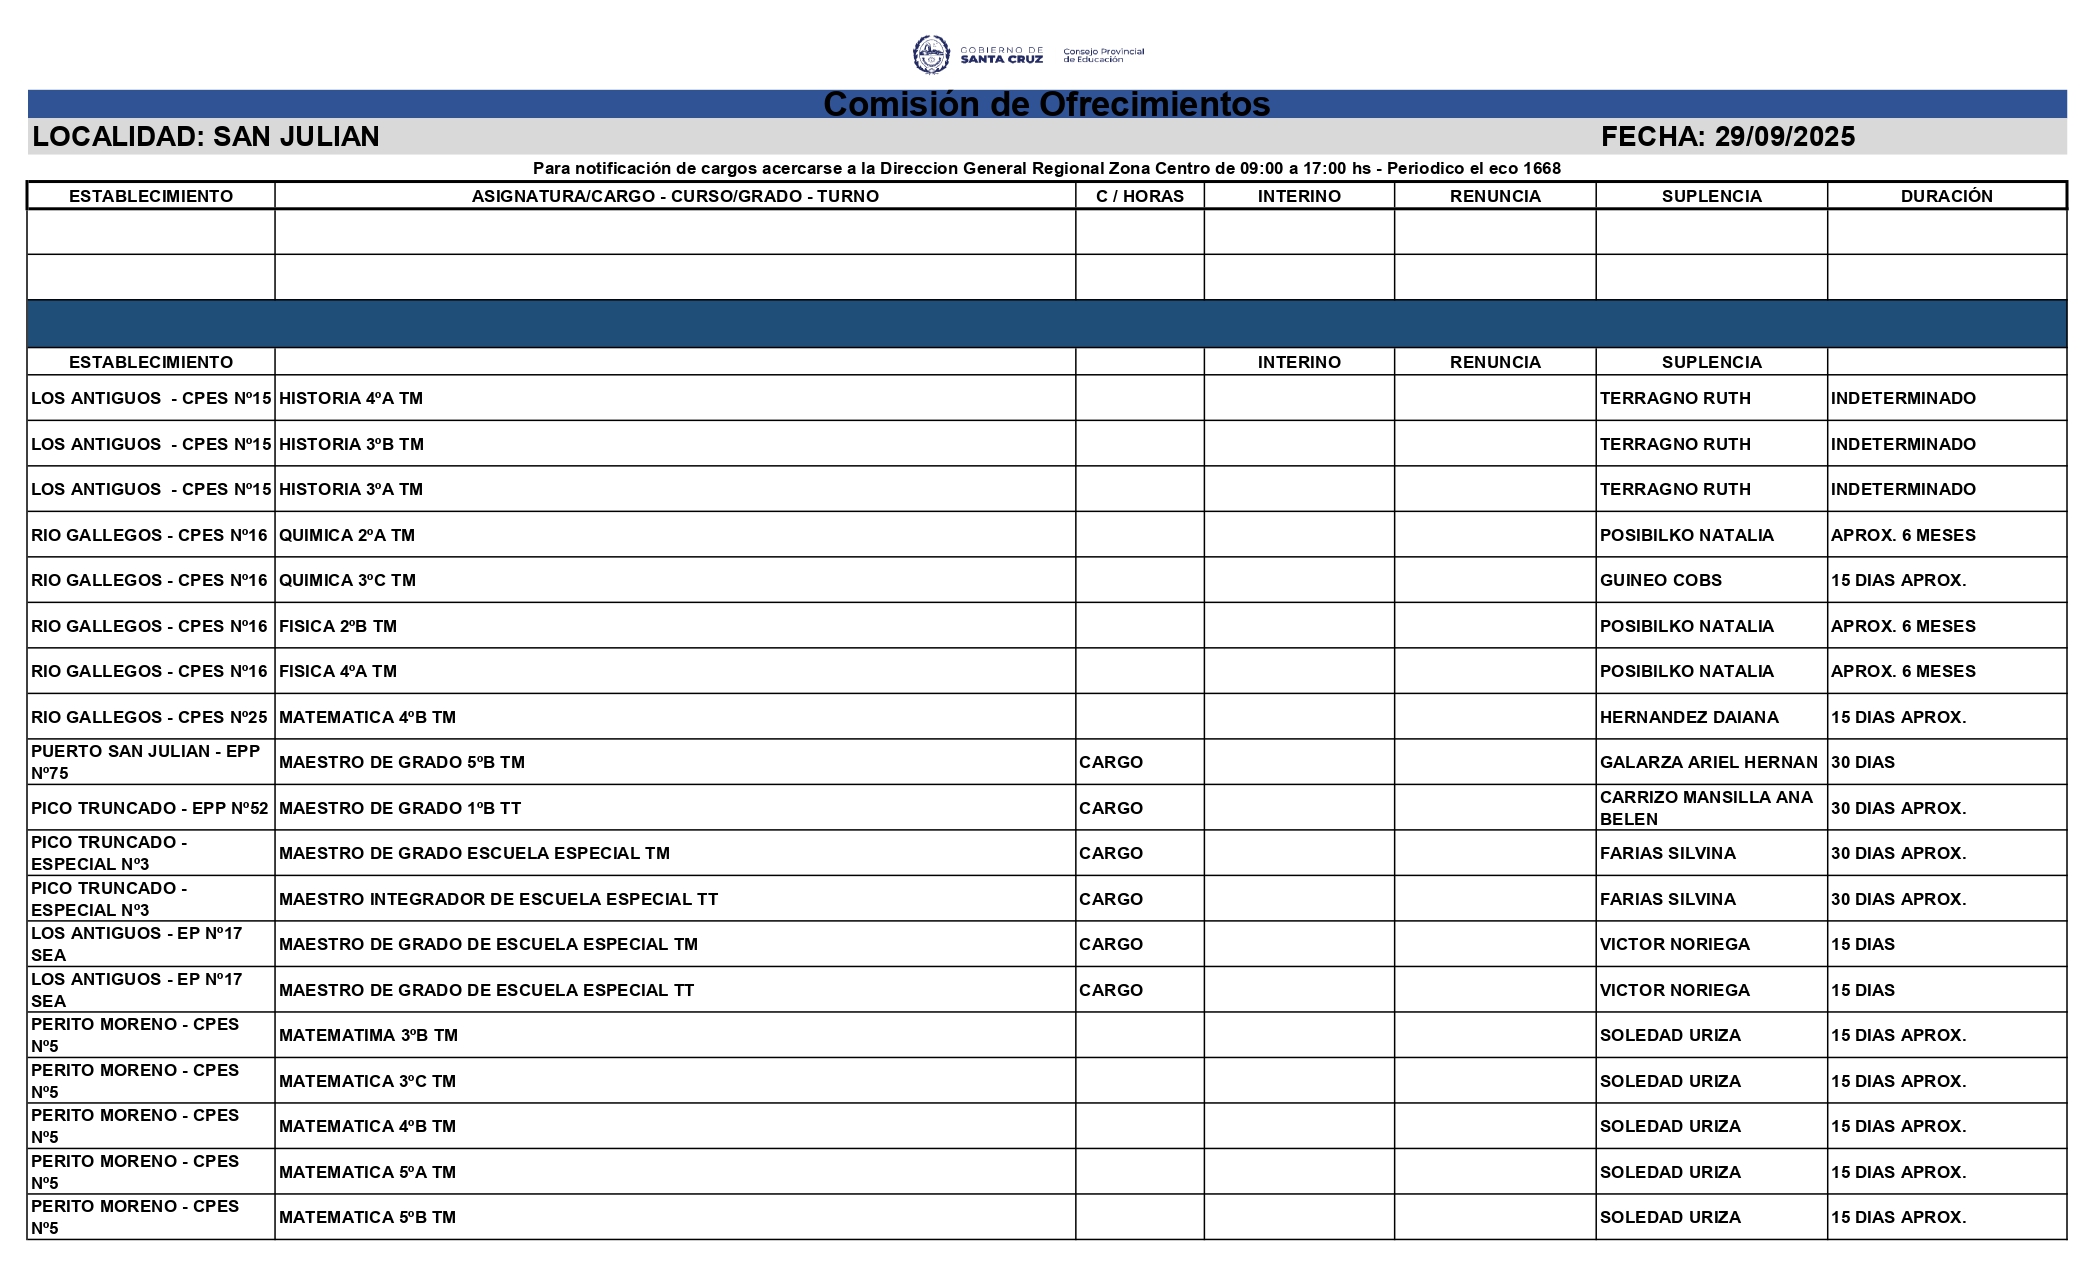This screenshot has width=2100, height=1275.
Task: Click PUERTO SAN JULIAN - EPP Nº75 cell
Action: click(x=145, y=762)
